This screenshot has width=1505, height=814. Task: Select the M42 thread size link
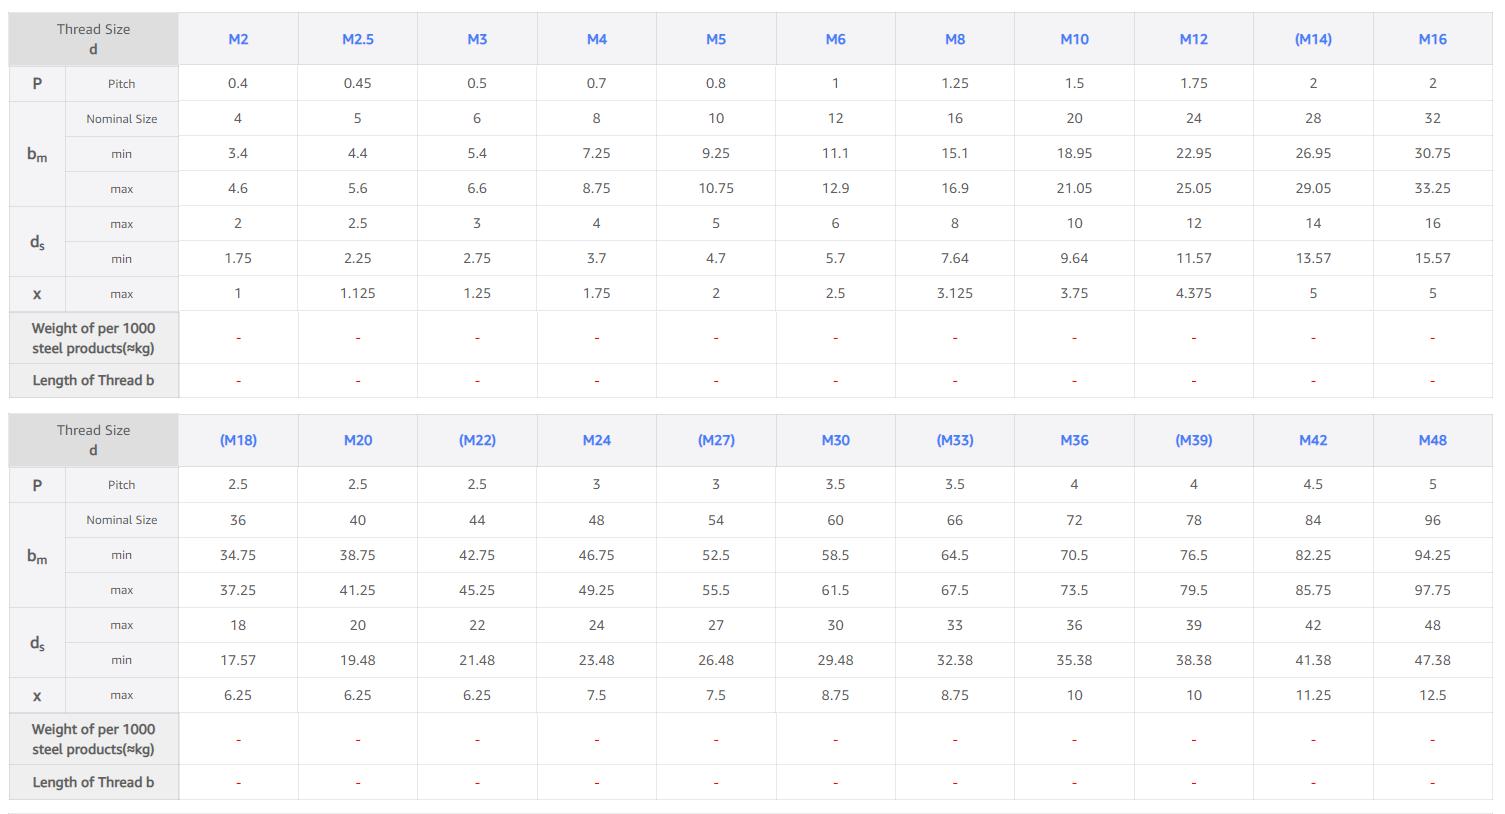(x=1313, y=440)
